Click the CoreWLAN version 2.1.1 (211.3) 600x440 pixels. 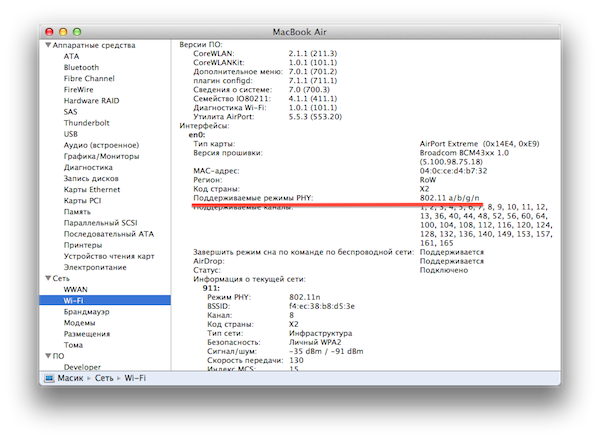313,54
